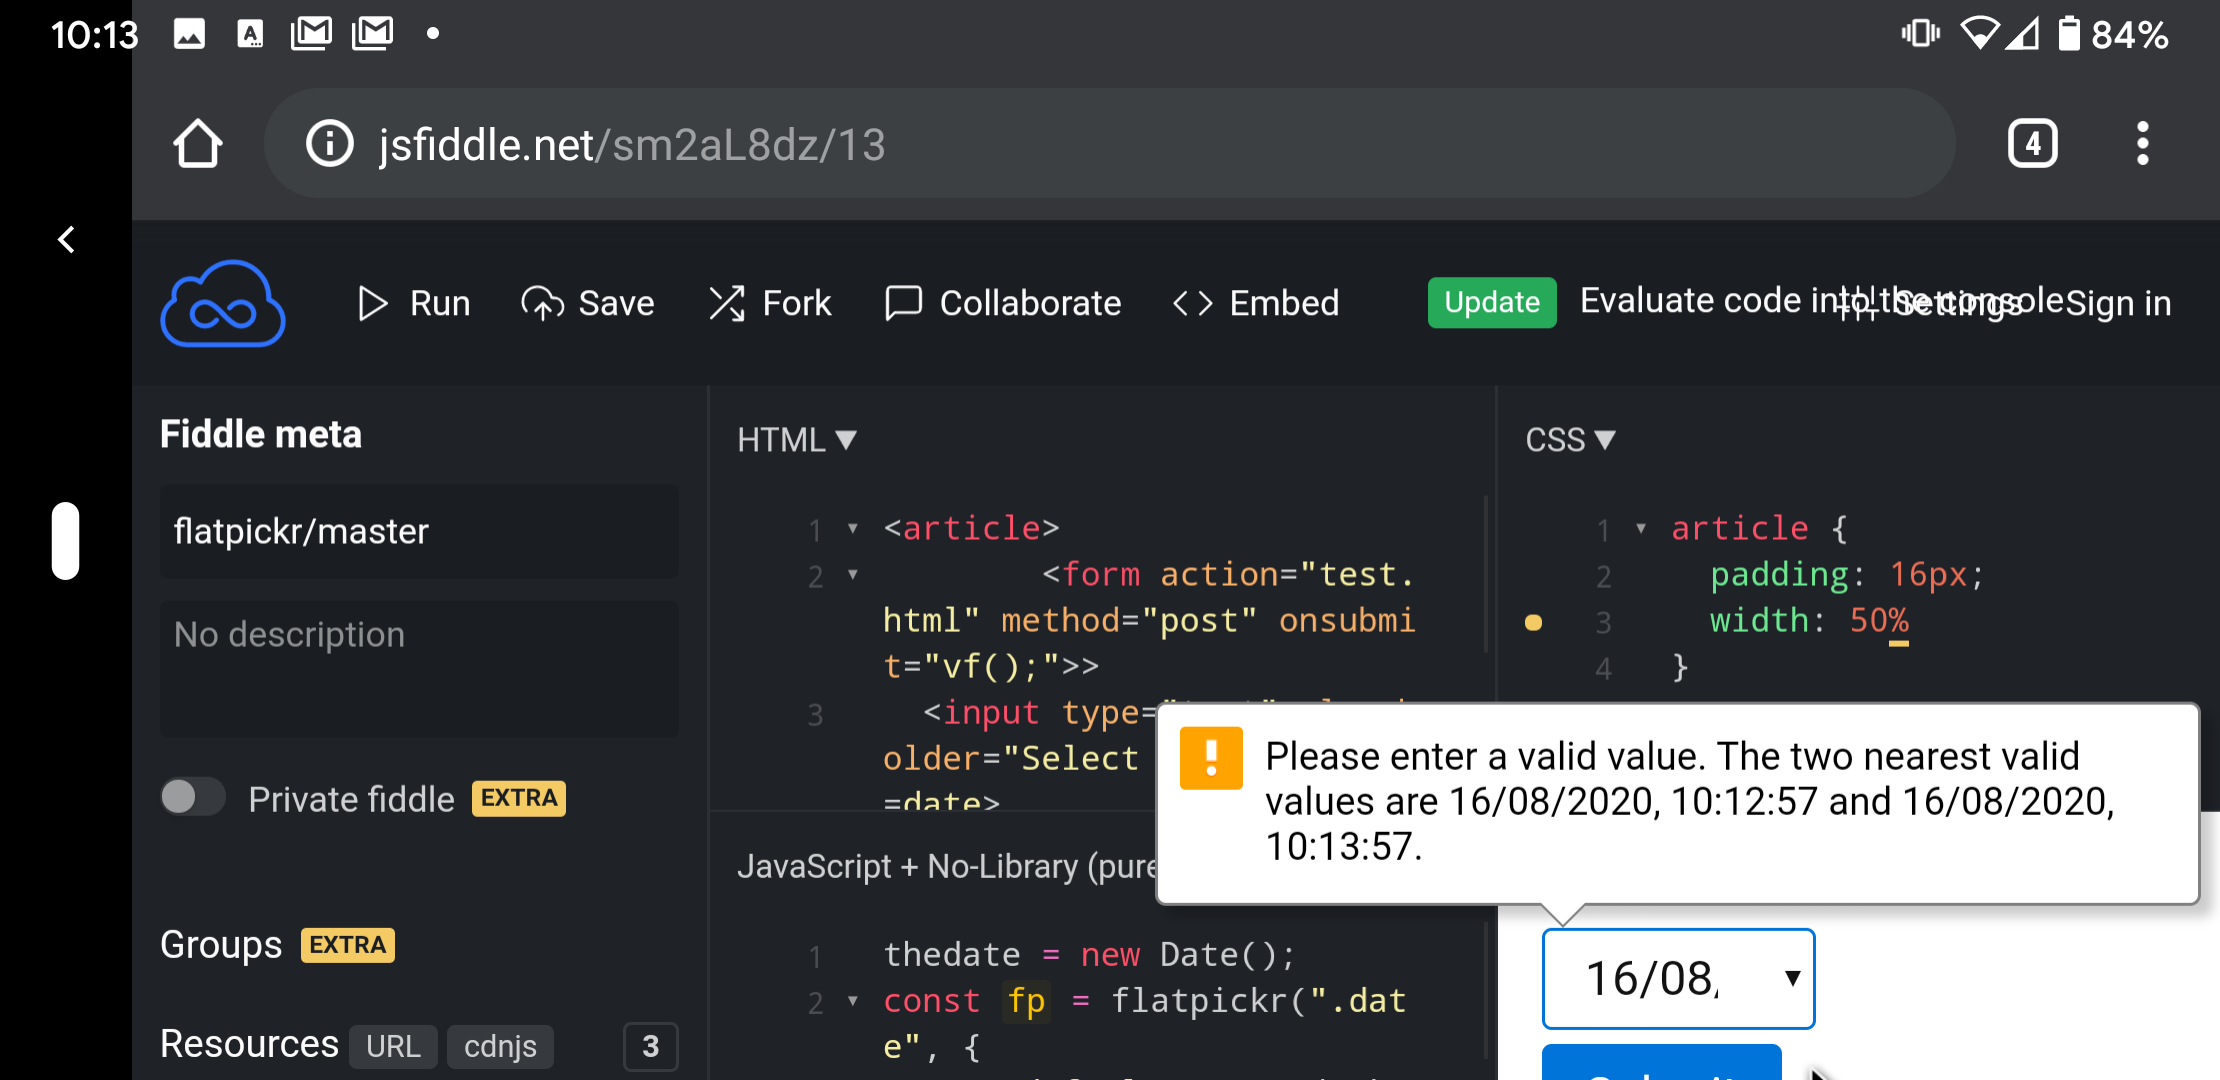Toggle the Private fiddle switch
This screenshot has height=1080, width=2220.
(193, 797)
